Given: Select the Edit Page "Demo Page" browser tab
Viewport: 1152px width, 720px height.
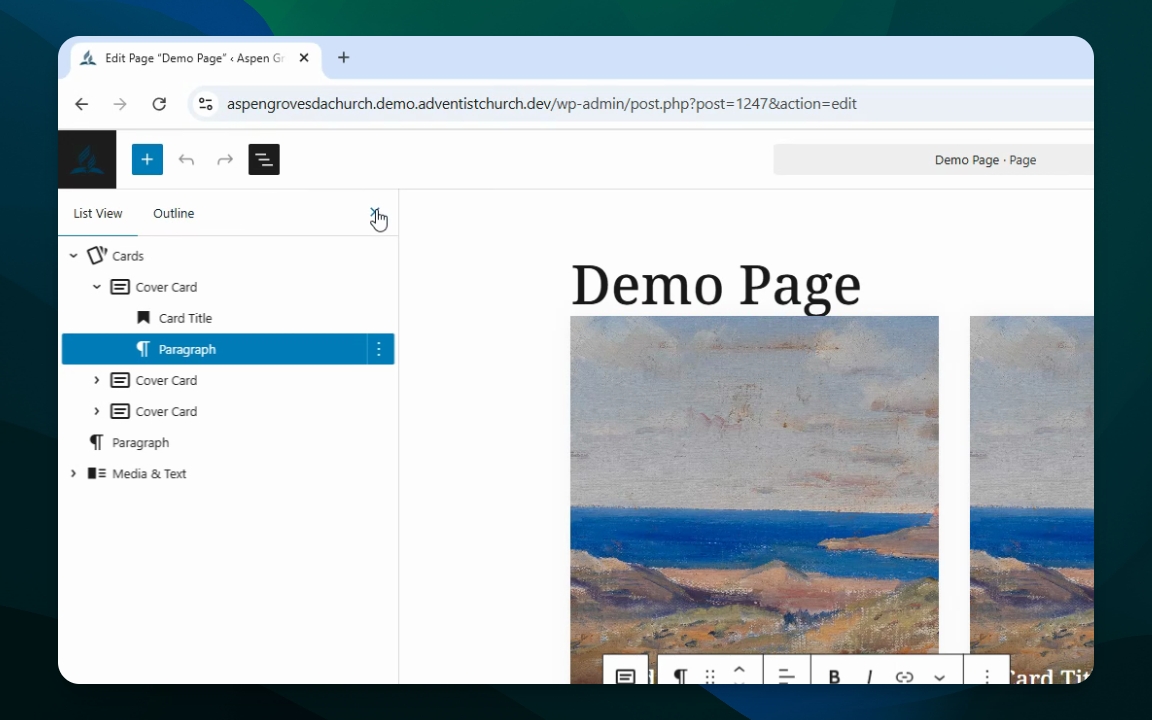Looking at the screenshot, I should (196, 58).
